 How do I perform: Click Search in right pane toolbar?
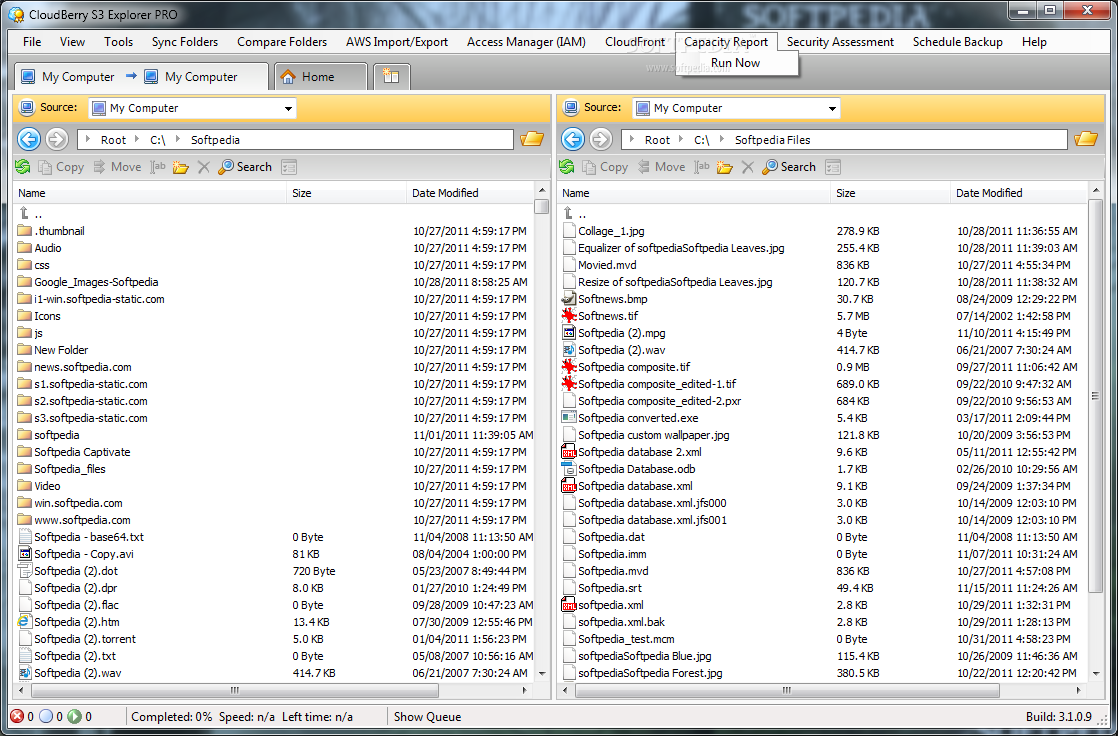click(789, 167)
